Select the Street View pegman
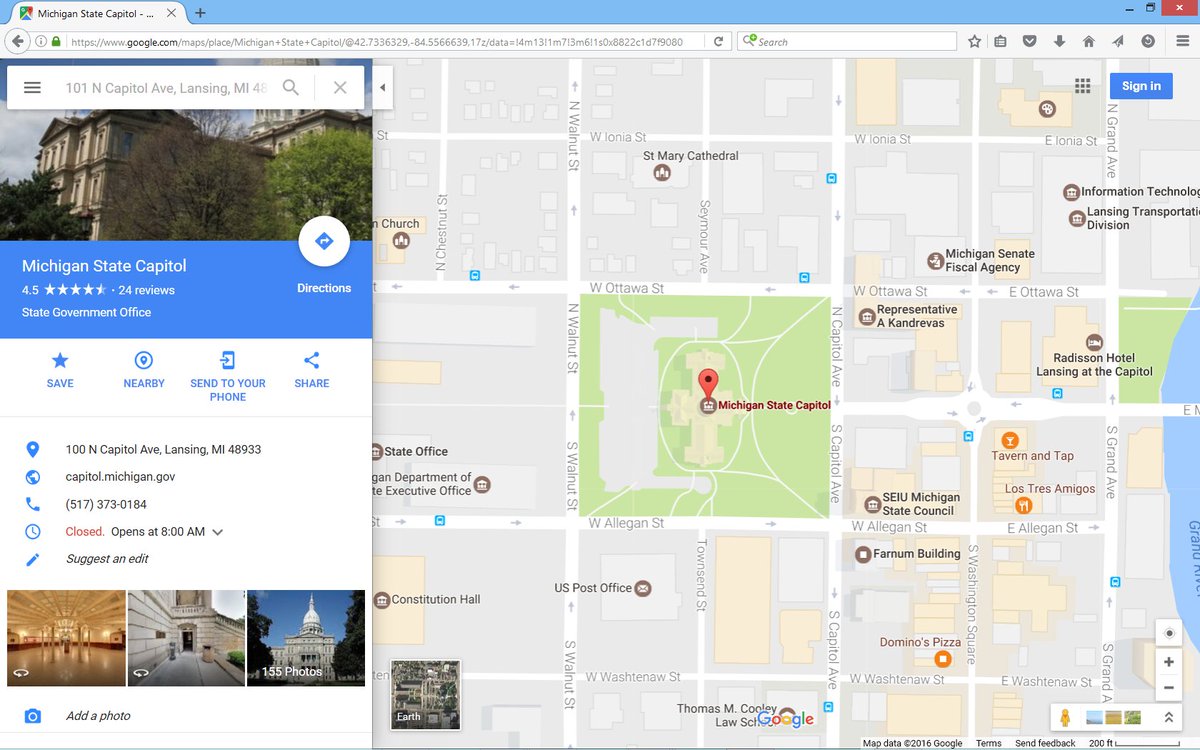This screenshot has height=750, width=1200. tap(1065, 718)
